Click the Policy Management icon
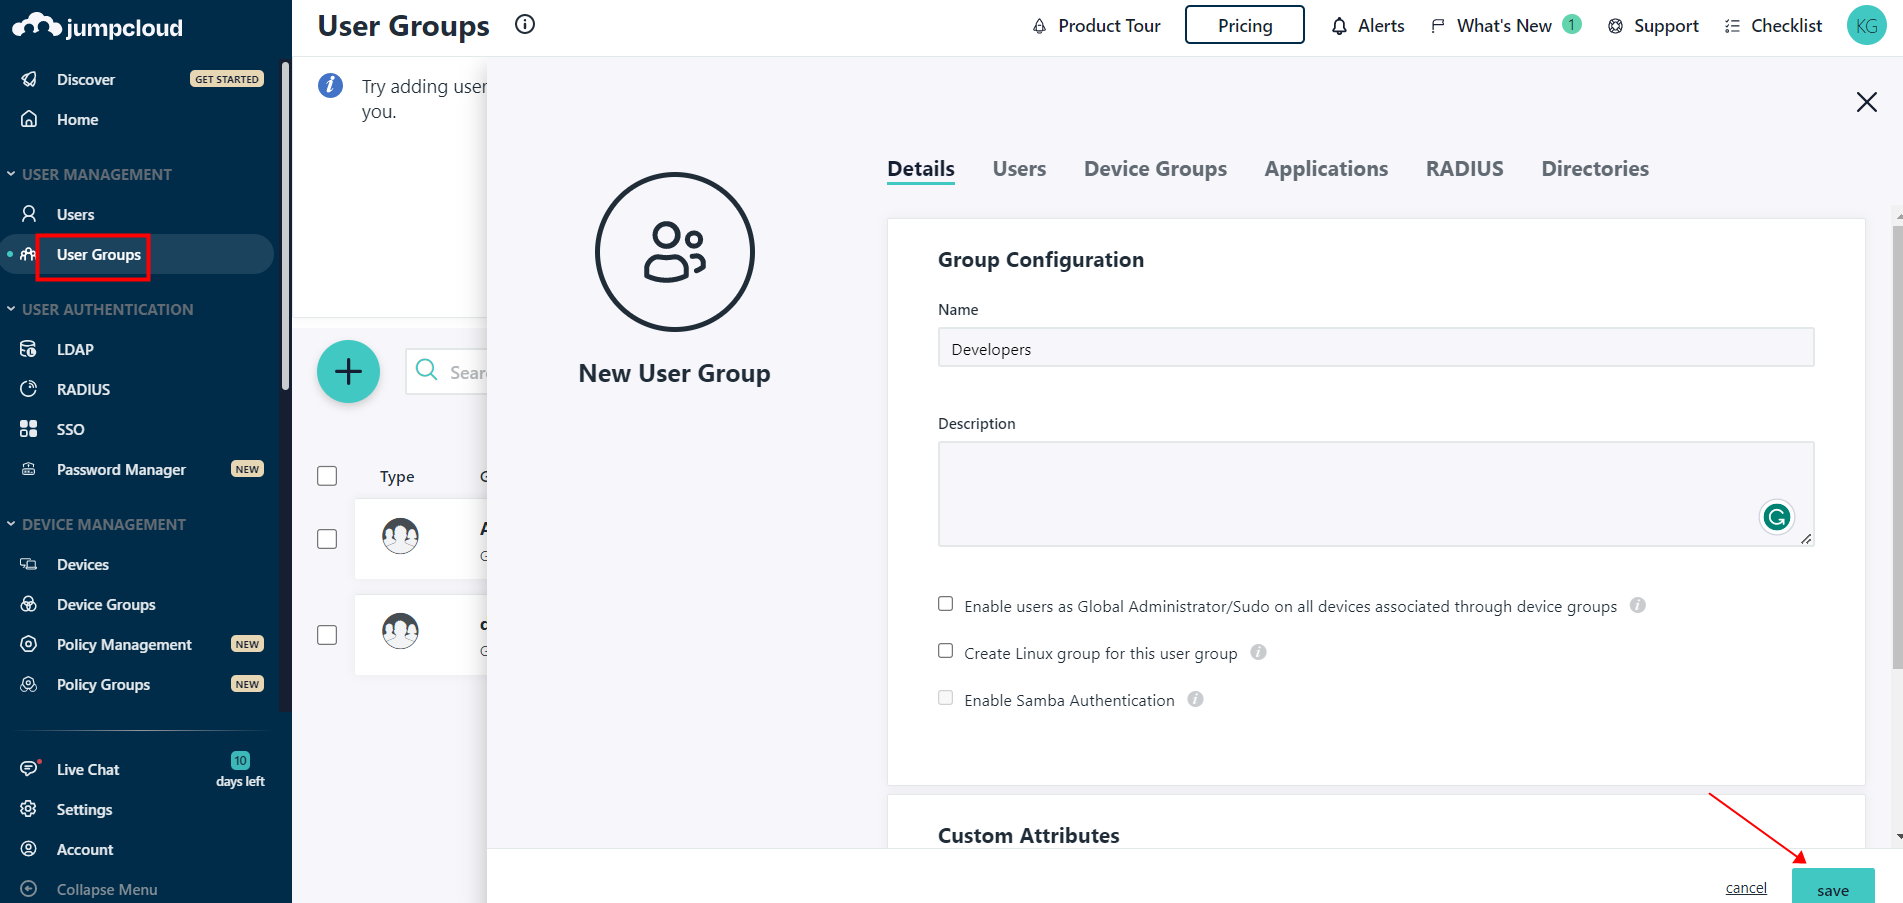The image size is (1903, 903). [29, 644]
